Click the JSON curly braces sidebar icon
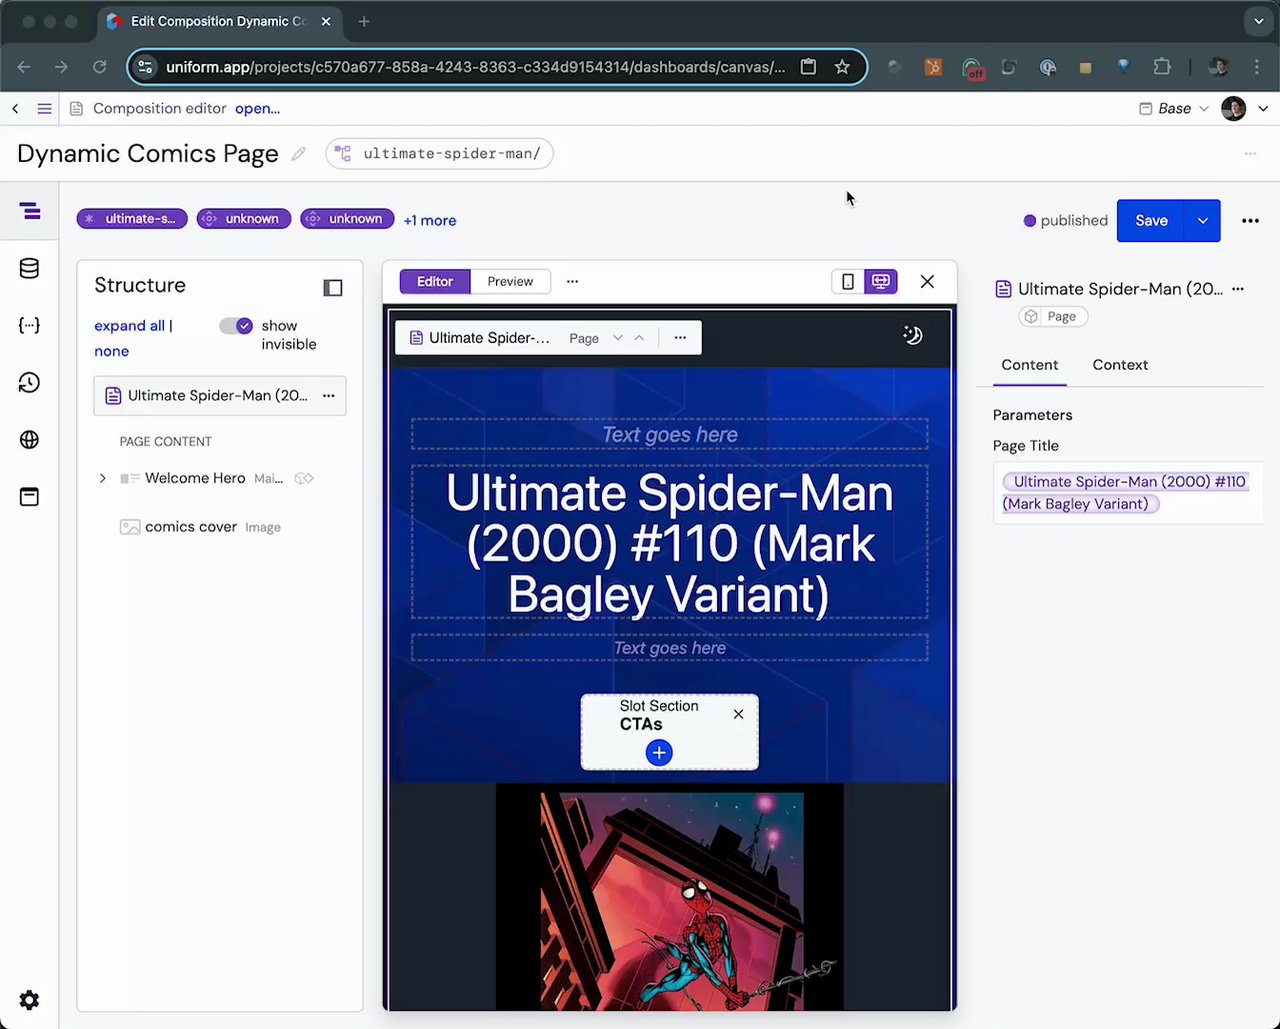Image resolution: width=1280 pixels, height=1029 pixels. [29, 325]
